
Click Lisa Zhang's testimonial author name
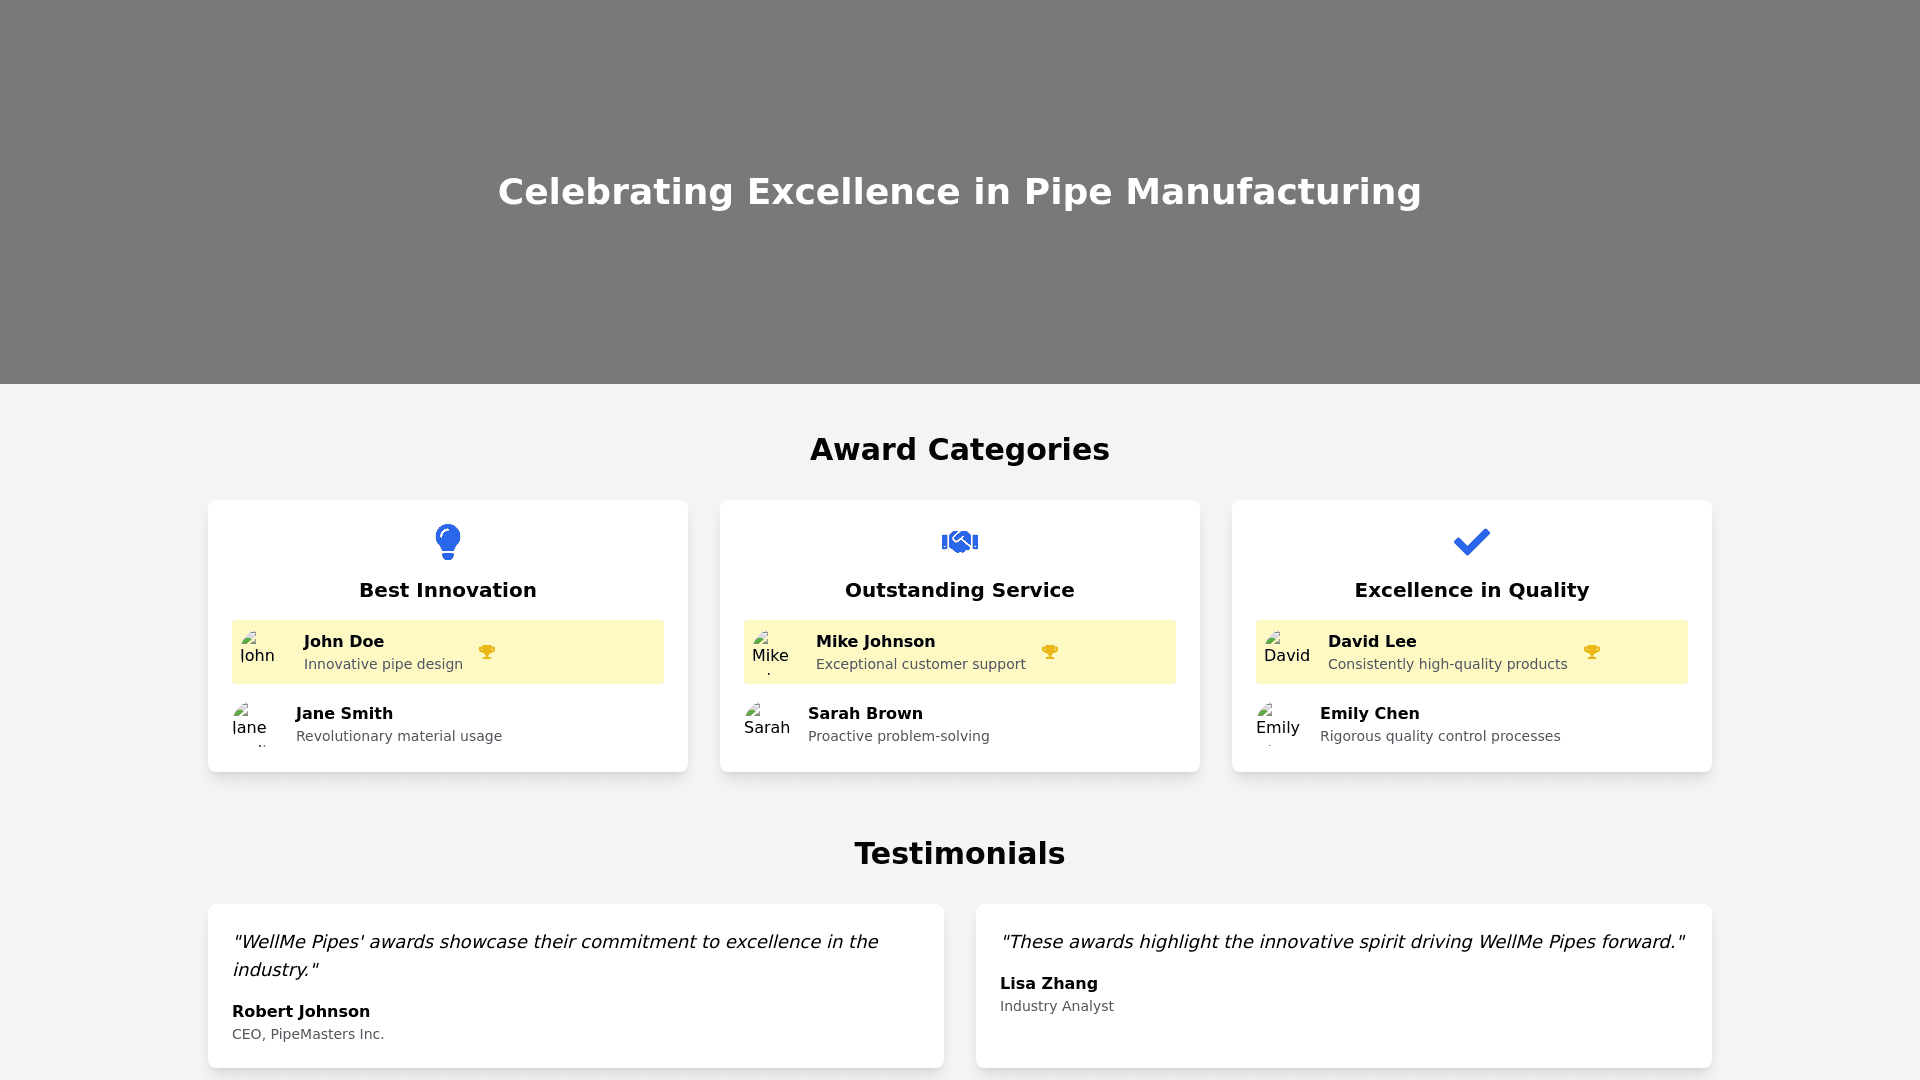pos(1048,984)
